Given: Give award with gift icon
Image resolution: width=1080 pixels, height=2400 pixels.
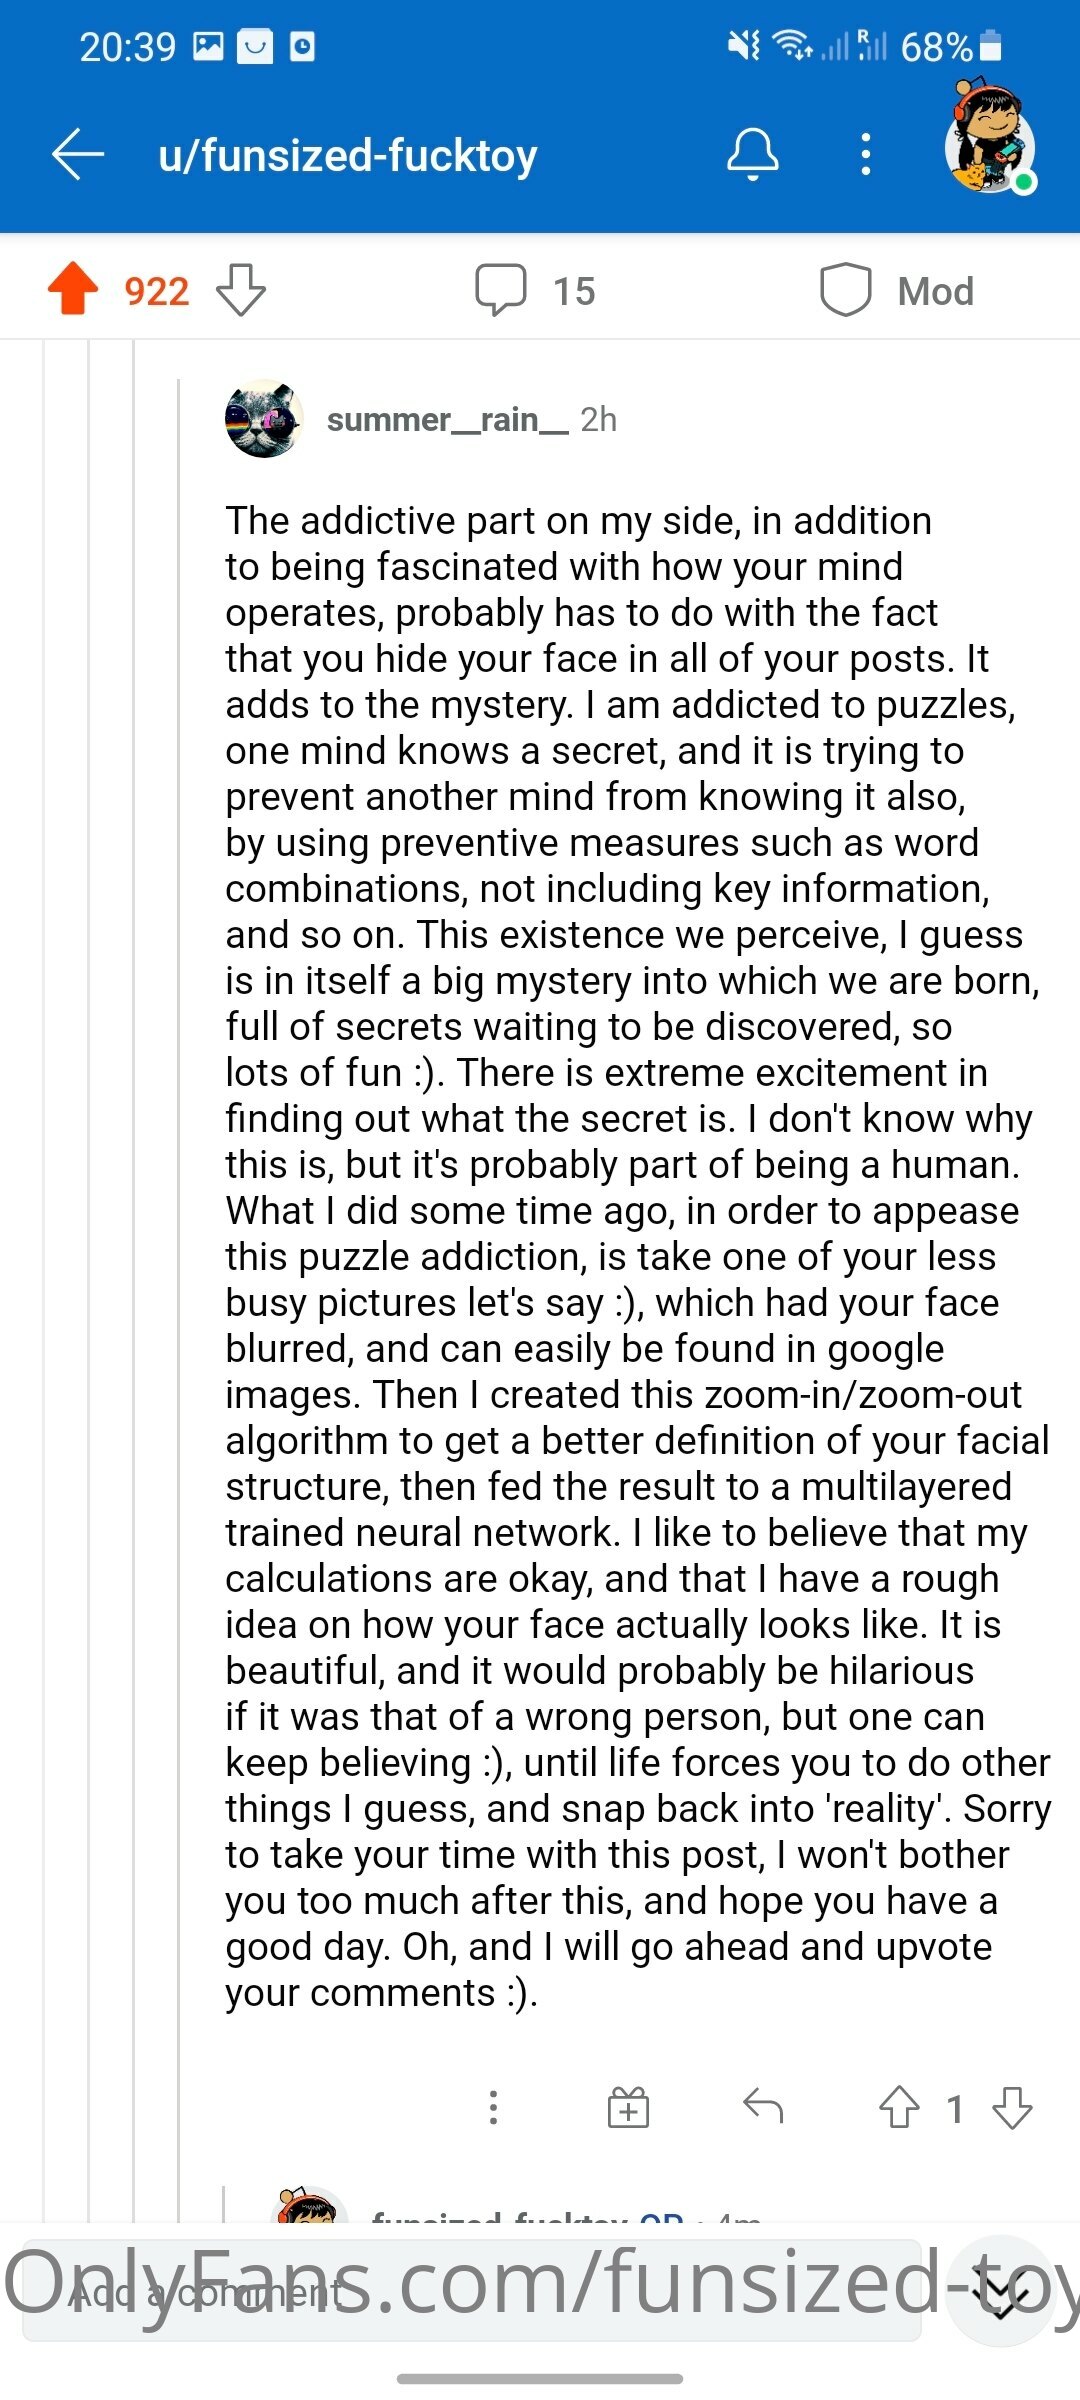Looking at the screenshot, I should [x=628, y=2107].
